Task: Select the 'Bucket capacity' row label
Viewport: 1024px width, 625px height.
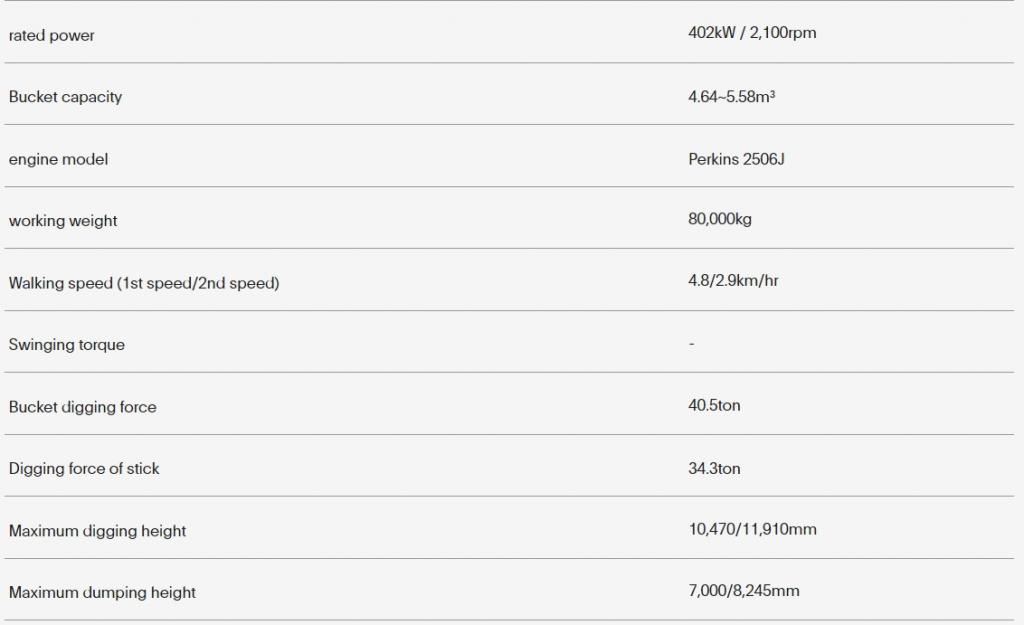Action: pyautogui.click(x=65, y=97)
